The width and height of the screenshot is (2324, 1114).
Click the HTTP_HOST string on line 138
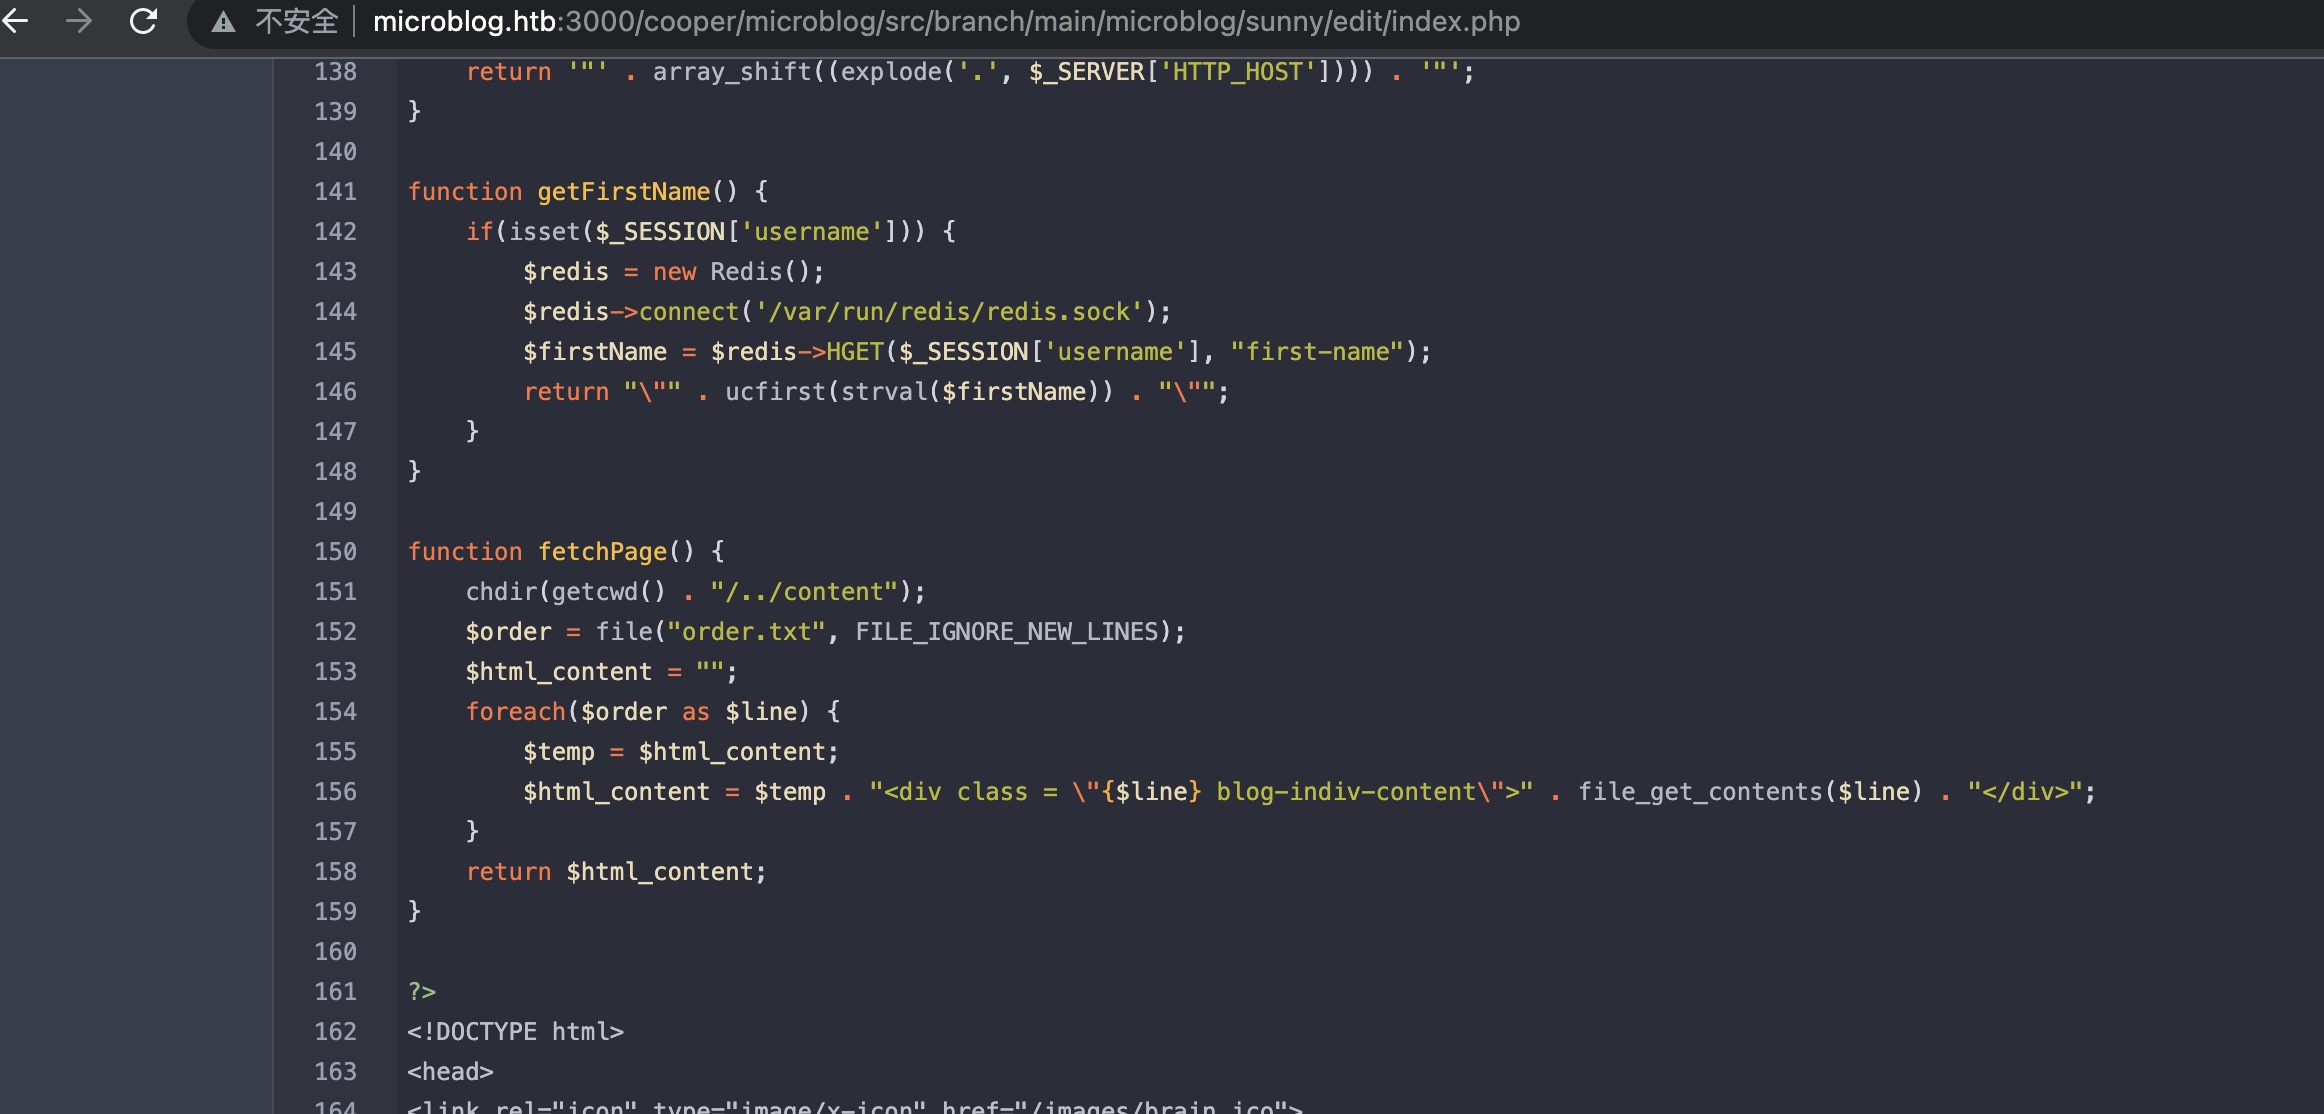pos(1237,71)
